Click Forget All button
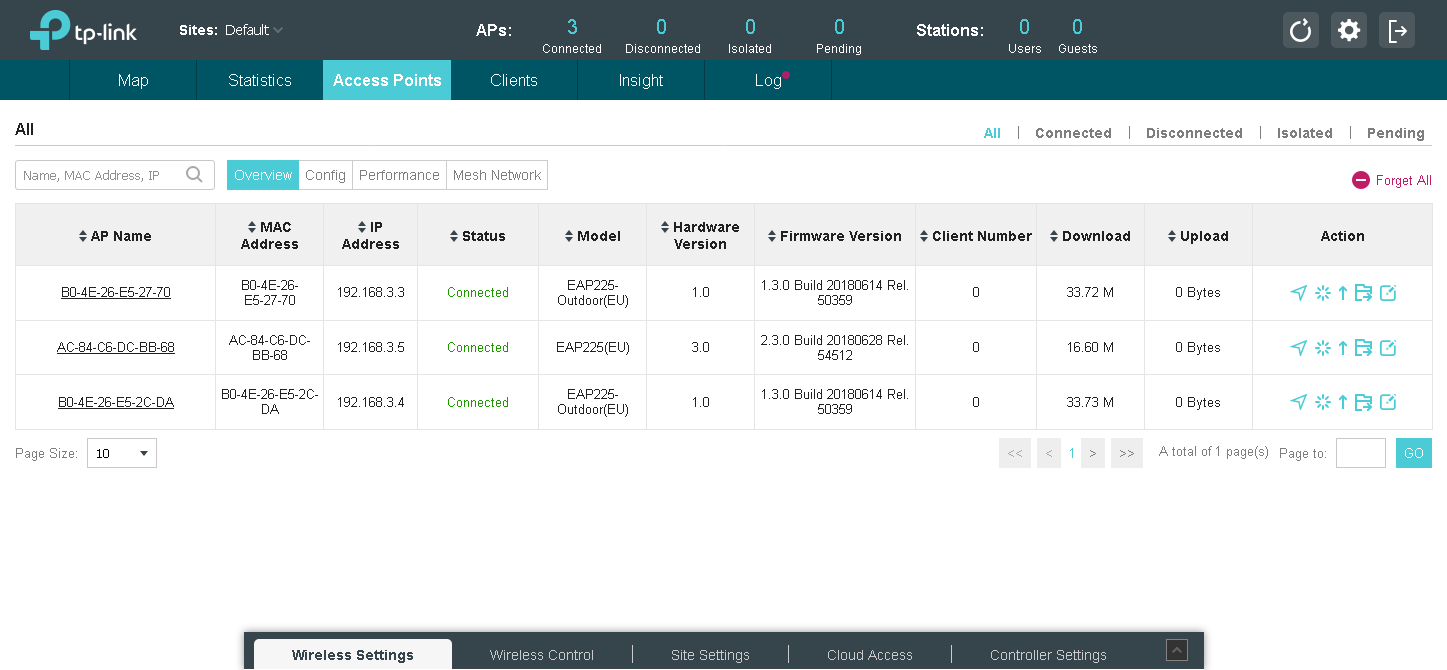The width and height of the screenshot is (1447, 670). pos(1392,180)
